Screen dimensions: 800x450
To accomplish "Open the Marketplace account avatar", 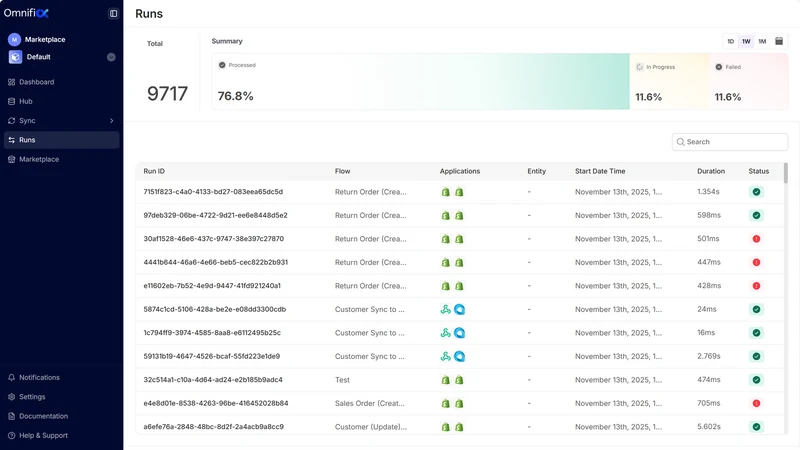I will coord(14,39).
